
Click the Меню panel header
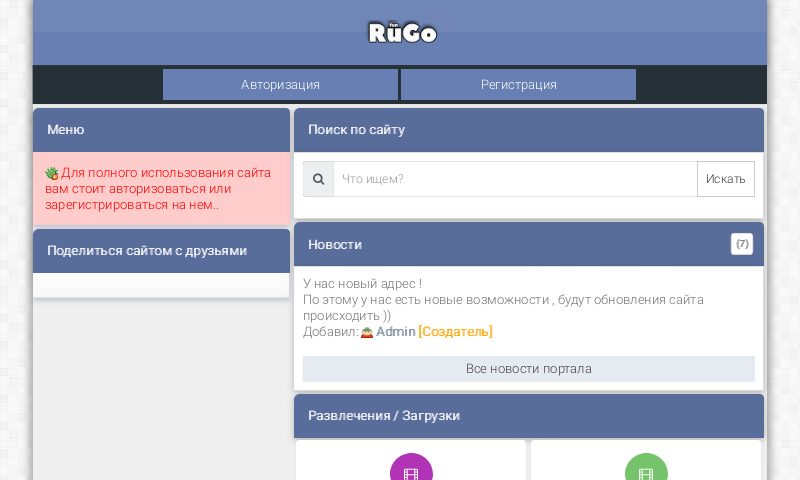click(x=65, y=130)
